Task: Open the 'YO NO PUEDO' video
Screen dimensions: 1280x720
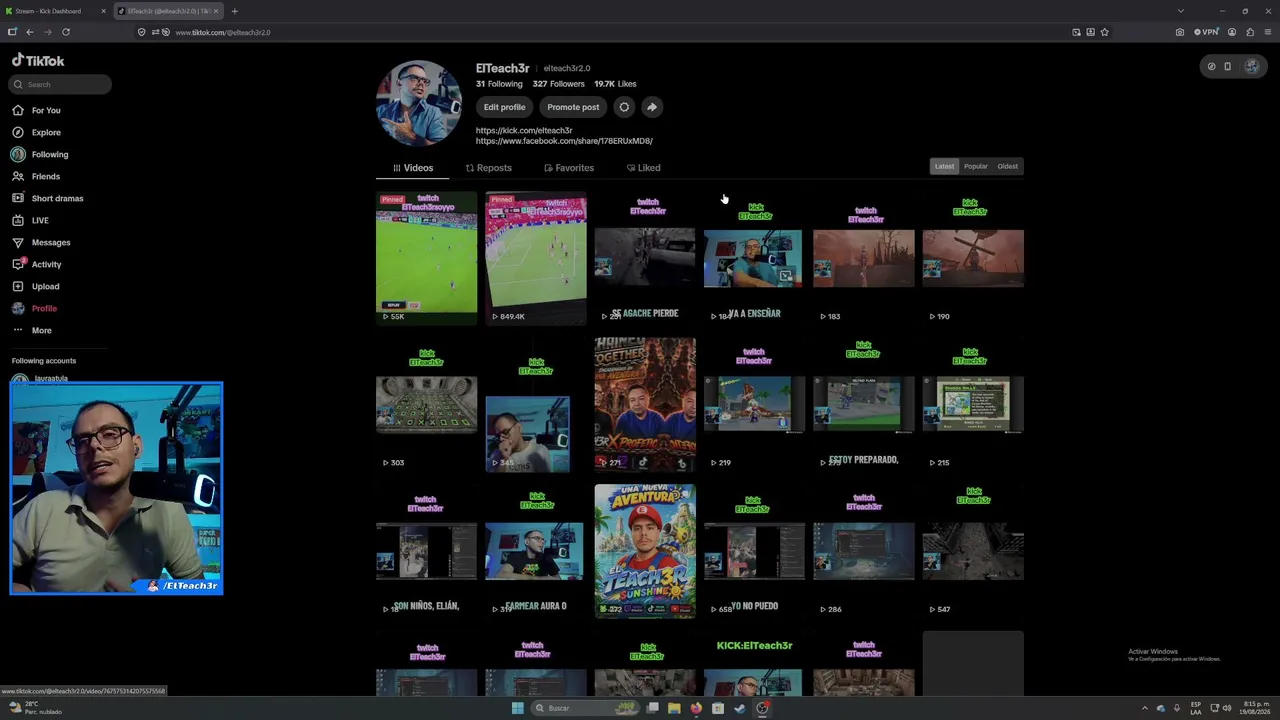Action: click(754, 551)
